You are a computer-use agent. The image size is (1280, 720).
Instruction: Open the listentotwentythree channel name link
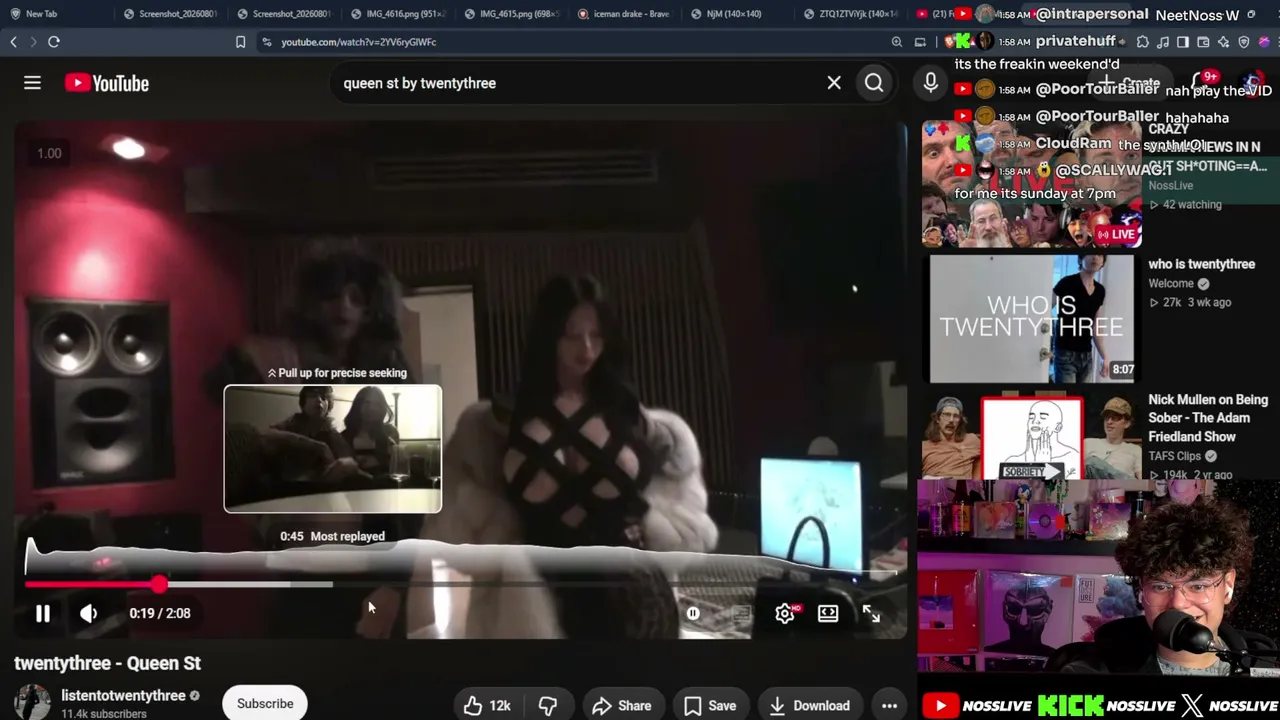pos(123,696)
